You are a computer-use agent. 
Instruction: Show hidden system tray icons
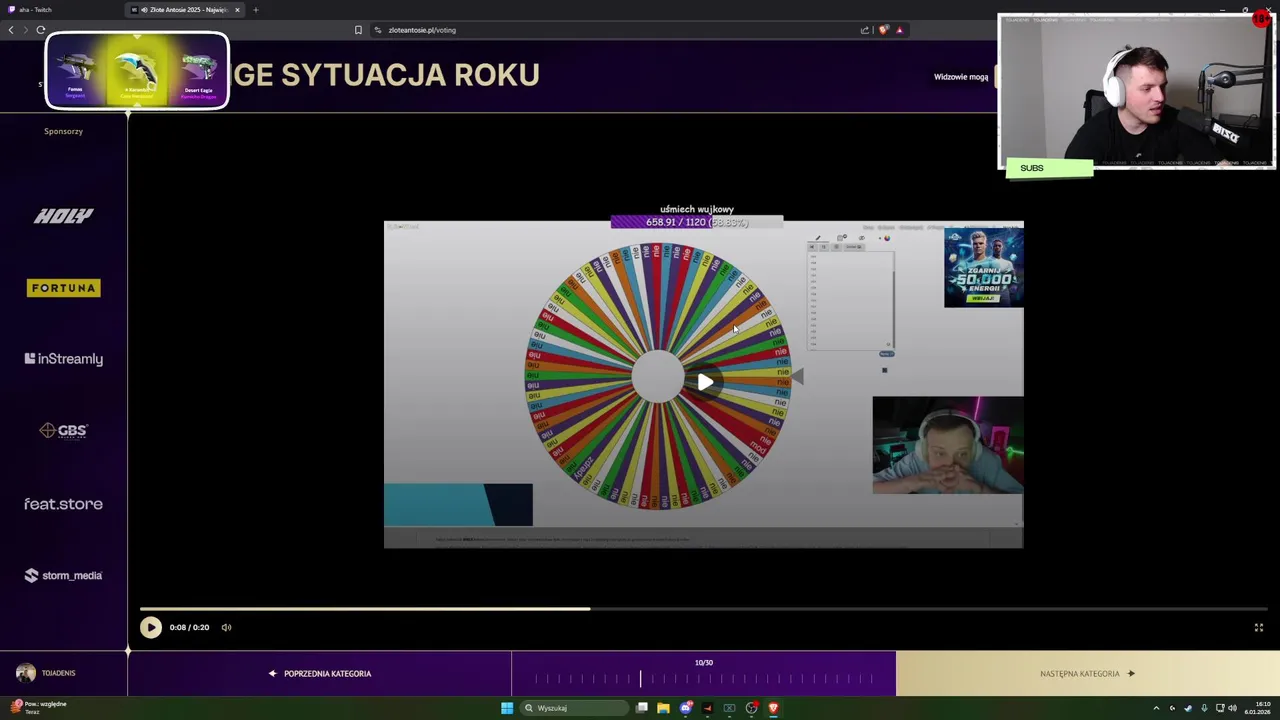point(1157,708)
